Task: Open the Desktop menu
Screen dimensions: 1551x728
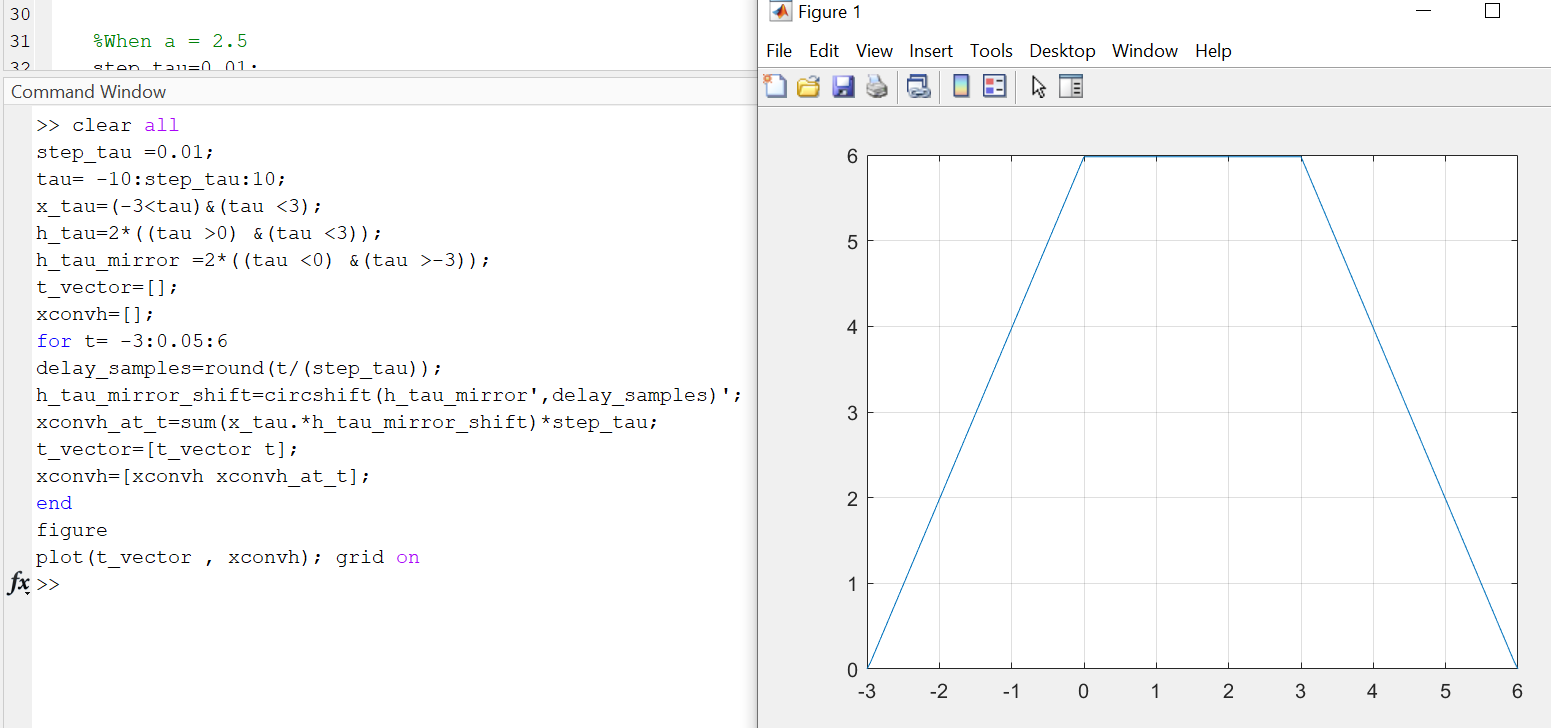Action: coord(1062,50)
